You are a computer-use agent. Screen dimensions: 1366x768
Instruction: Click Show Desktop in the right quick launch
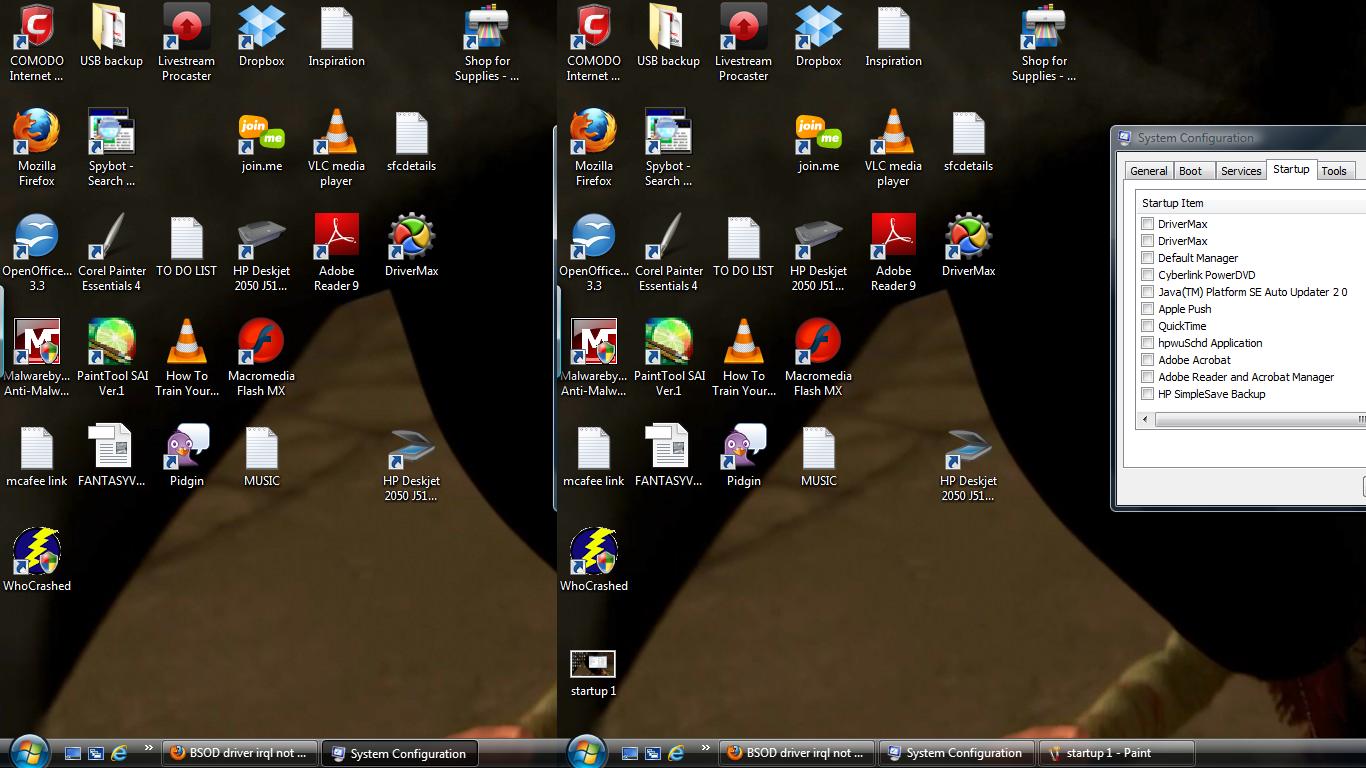pos(629,753)
